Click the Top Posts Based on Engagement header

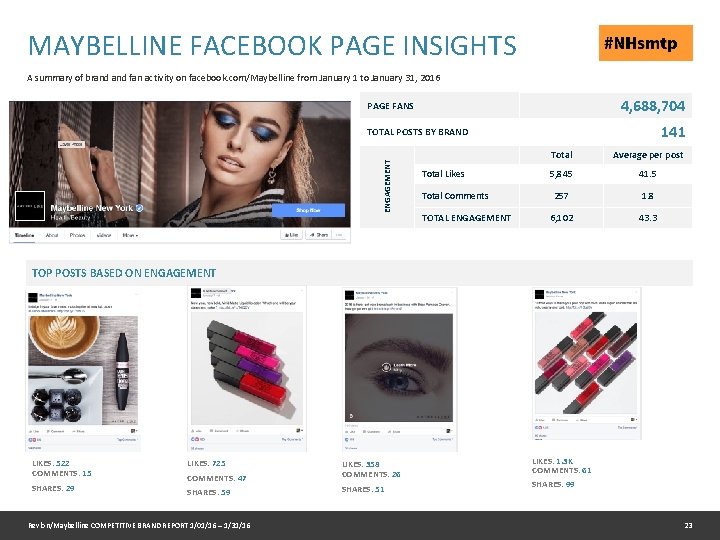(x=124, y=273)
